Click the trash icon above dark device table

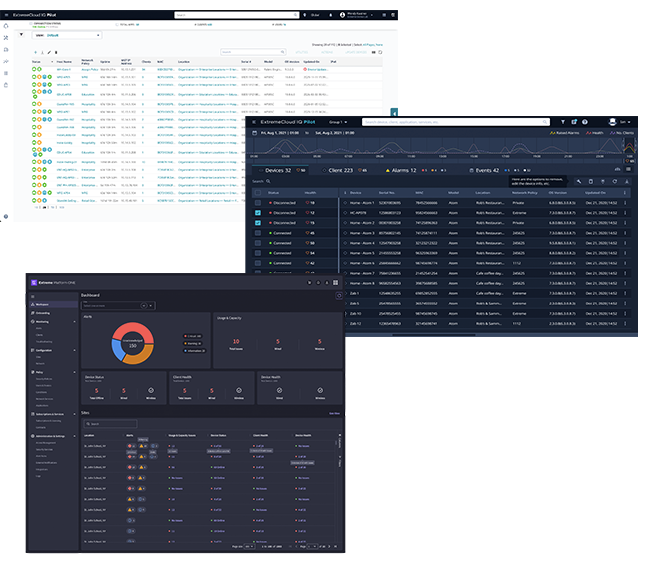pos(591,181)
